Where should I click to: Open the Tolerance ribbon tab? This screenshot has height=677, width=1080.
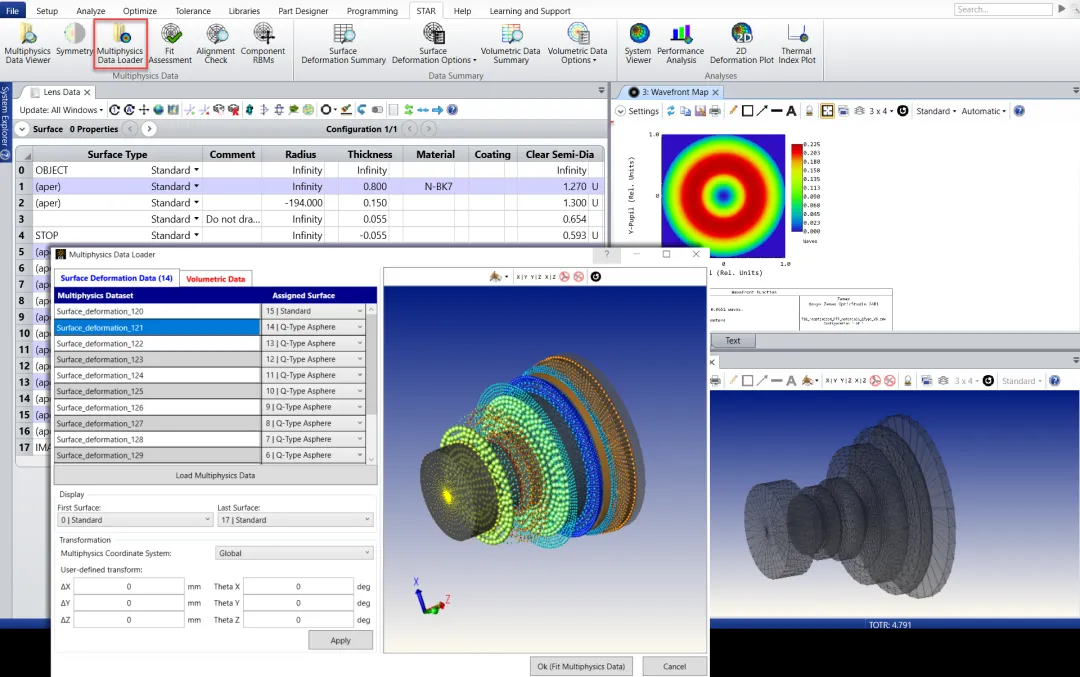pyautogui.click(x=193, y=10)
